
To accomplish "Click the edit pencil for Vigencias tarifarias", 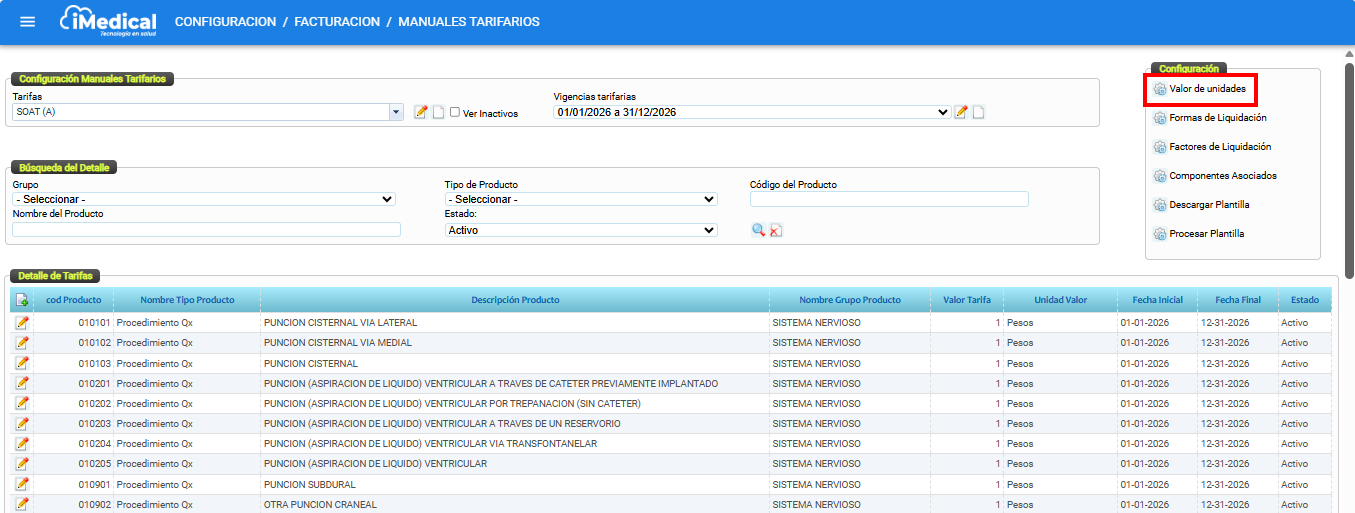I will pos(961,112).
